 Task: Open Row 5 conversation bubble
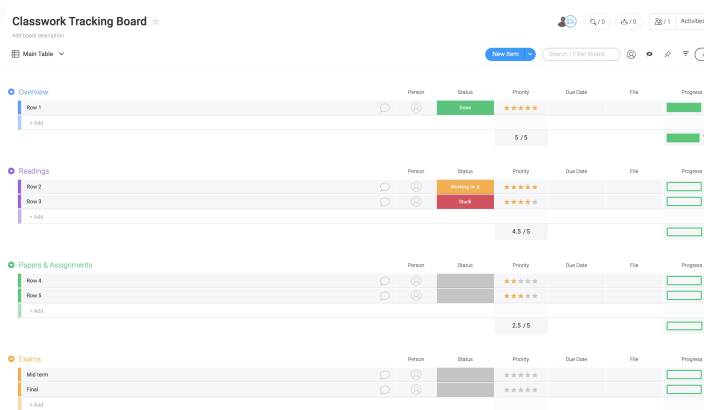click(385, 295)
